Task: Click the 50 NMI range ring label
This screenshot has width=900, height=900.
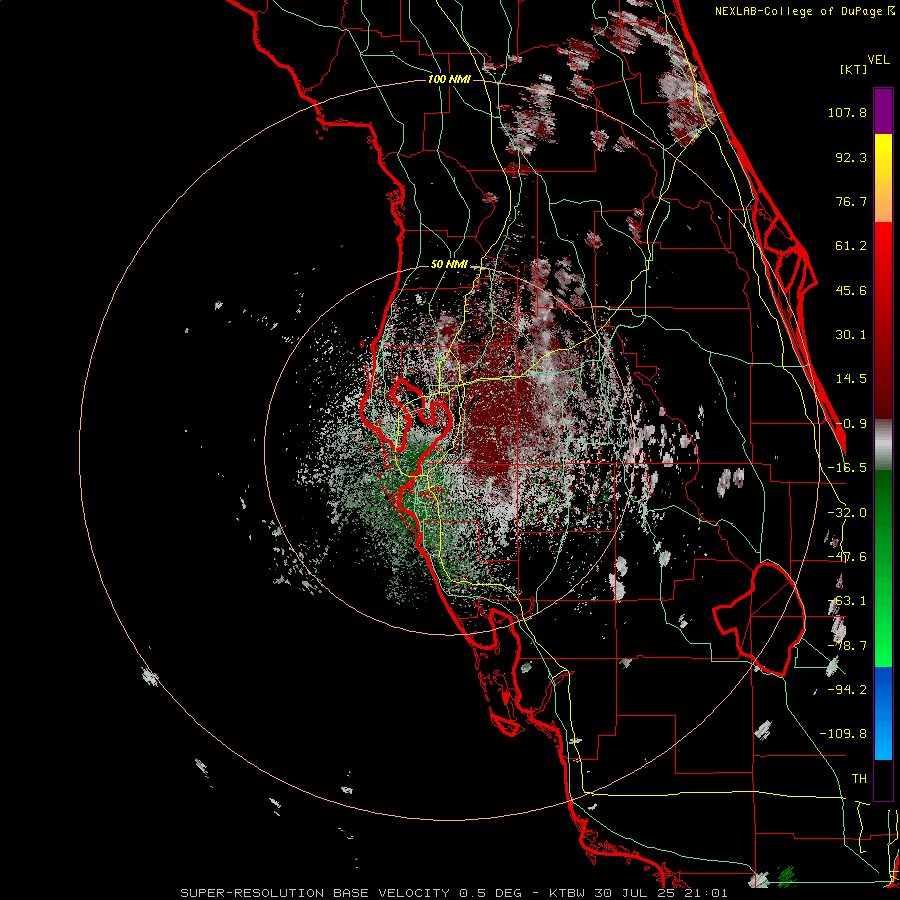Action: [x=449, y=265]
